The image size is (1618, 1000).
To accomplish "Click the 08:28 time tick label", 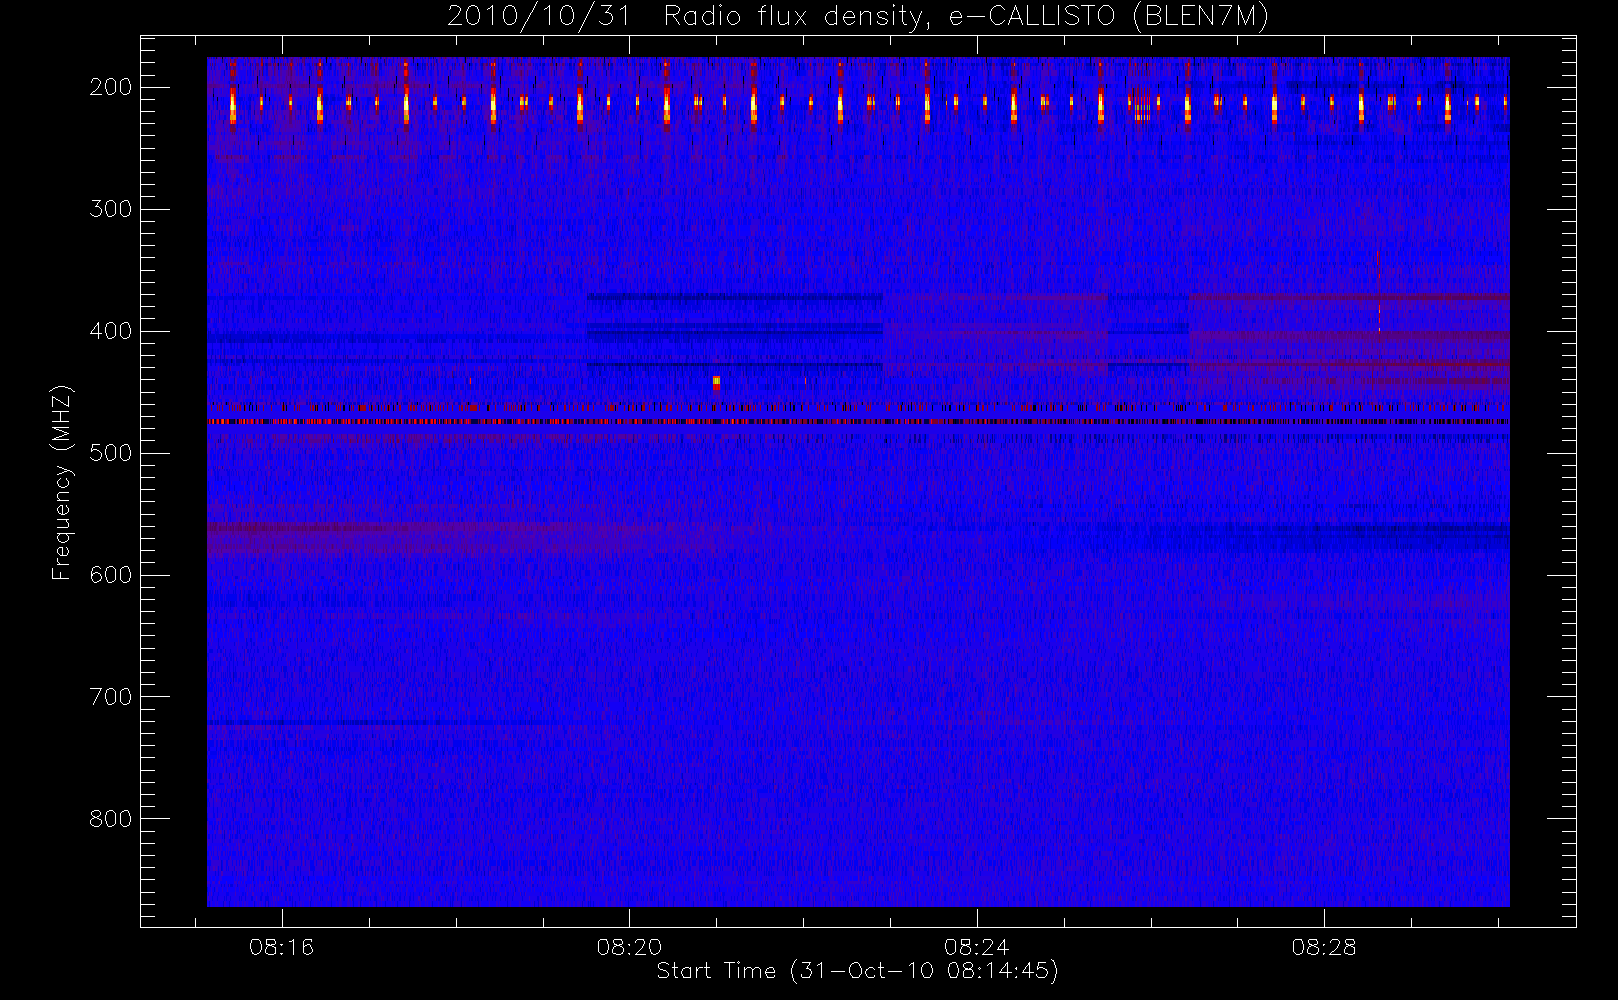I will coord(1323,947).
